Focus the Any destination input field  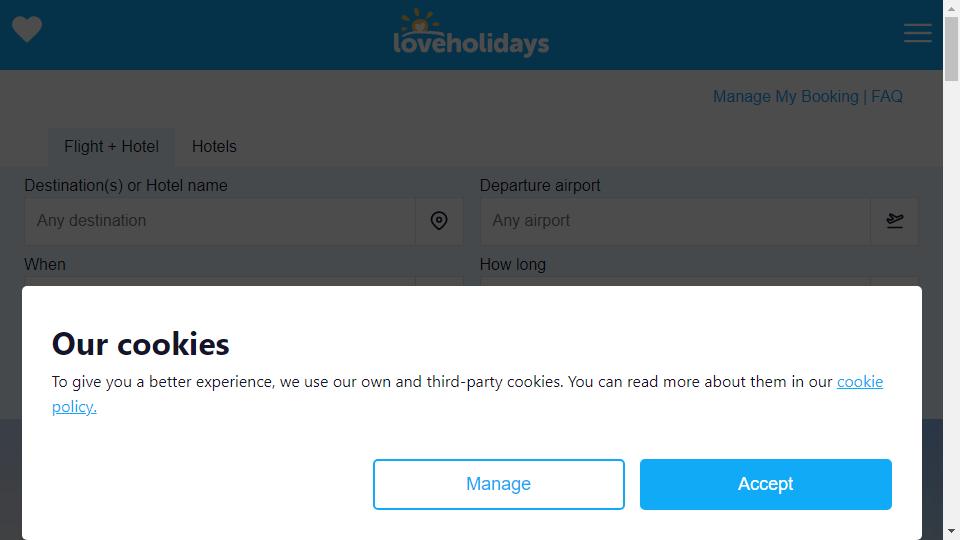point(220,220)
